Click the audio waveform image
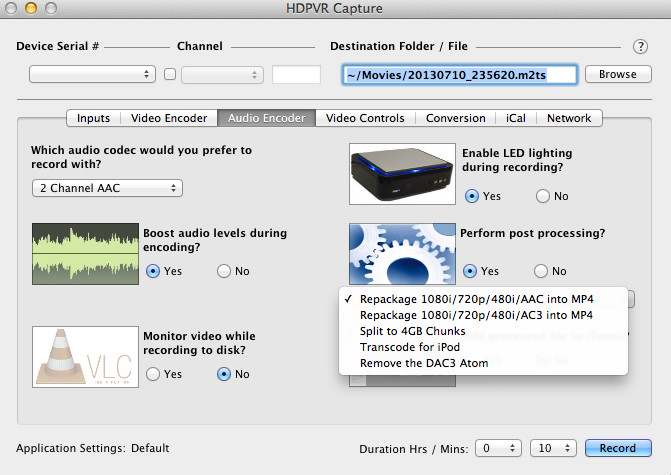671x475 pixels. point(84,253)
